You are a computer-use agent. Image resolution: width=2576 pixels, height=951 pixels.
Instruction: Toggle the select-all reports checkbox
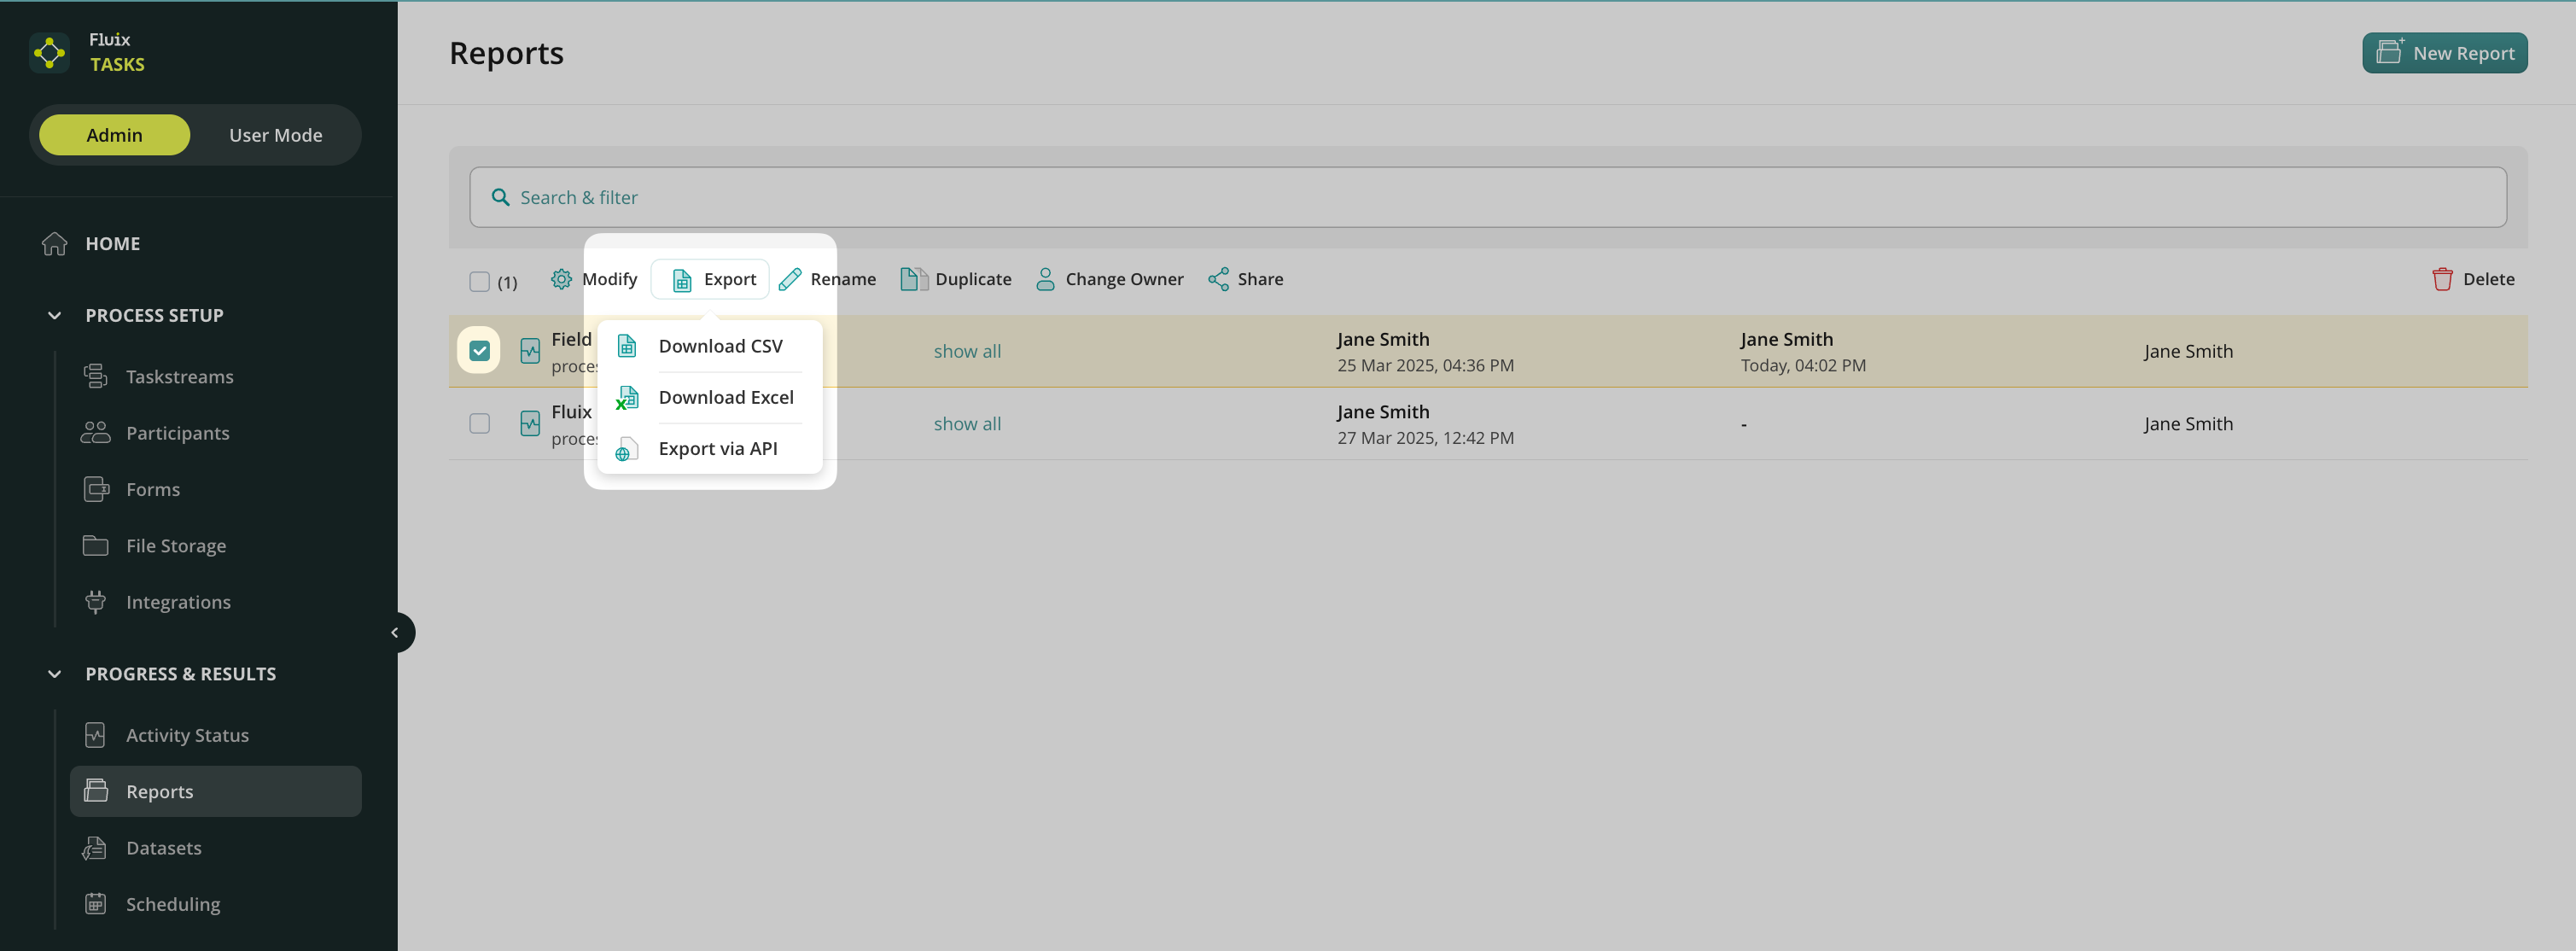480,282
